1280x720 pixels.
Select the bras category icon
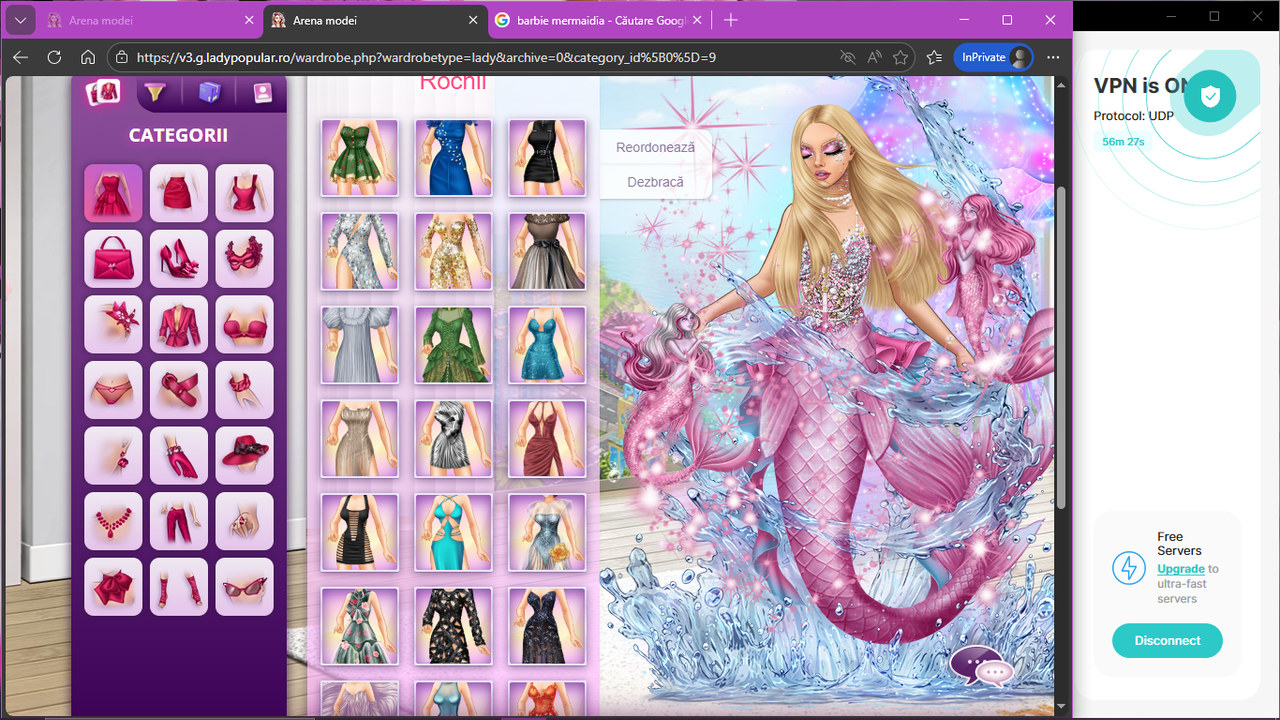244,324
